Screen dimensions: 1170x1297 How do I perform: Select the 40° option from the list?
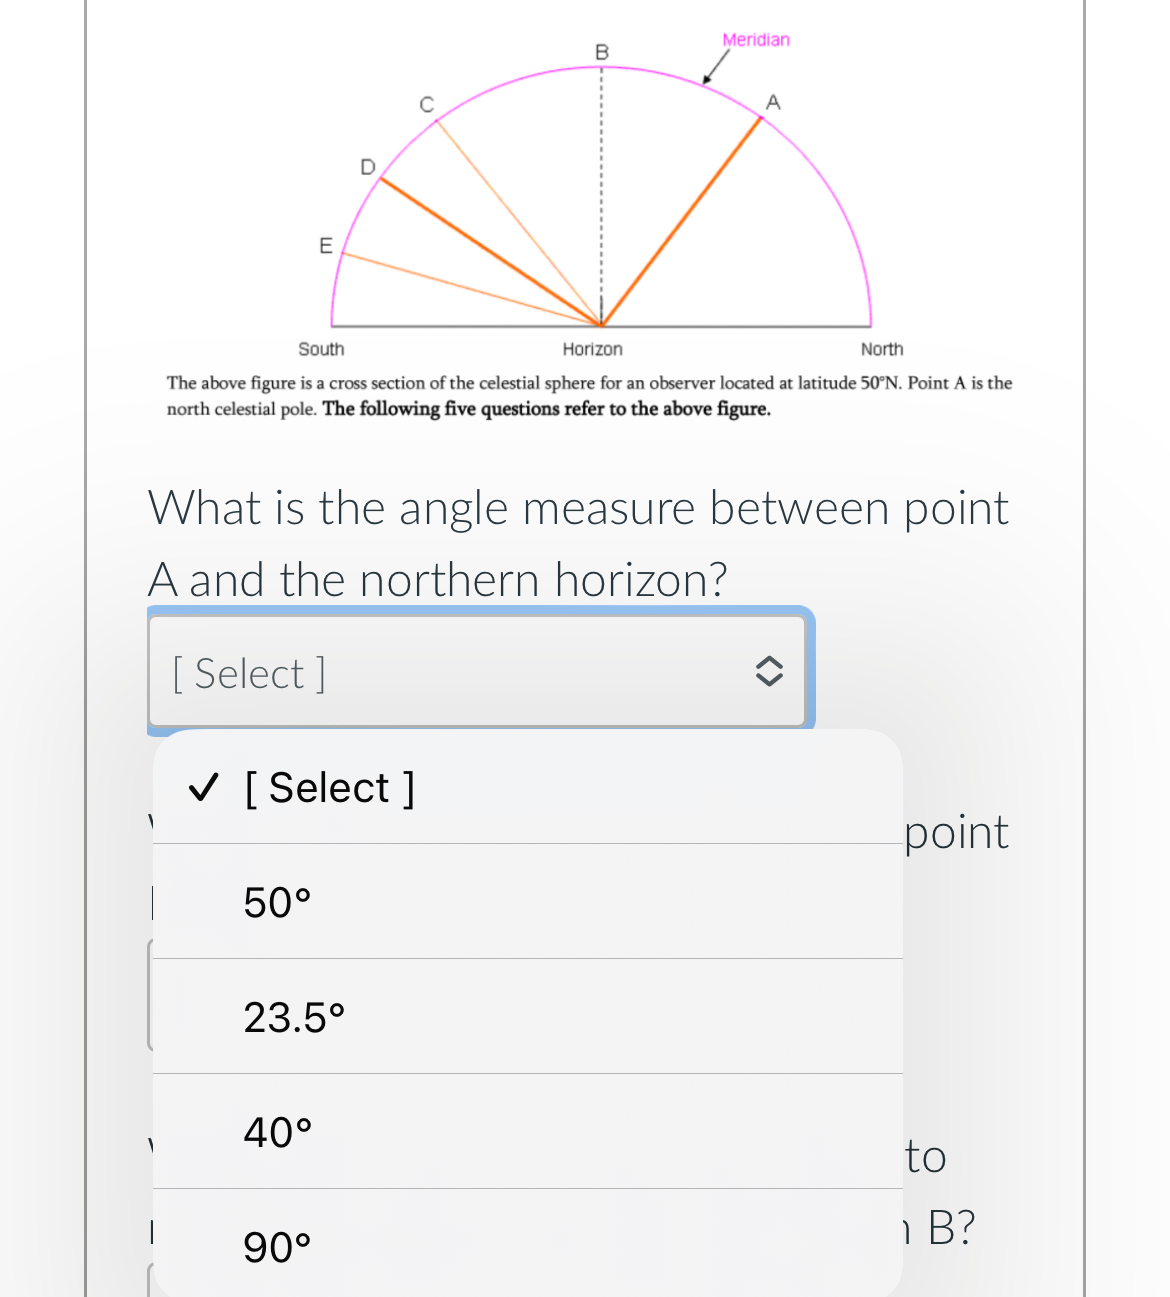point(276,1130)
